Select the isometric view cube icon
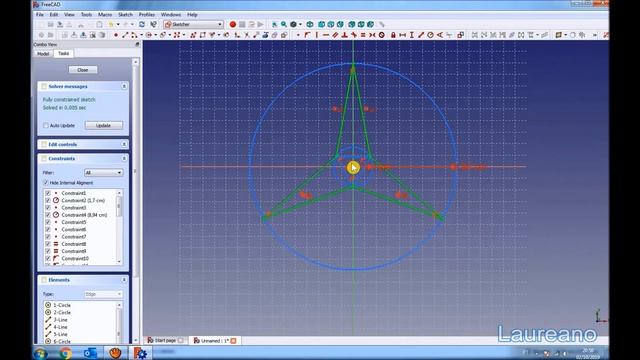640x360 pixels. click(x=310, y=24)
